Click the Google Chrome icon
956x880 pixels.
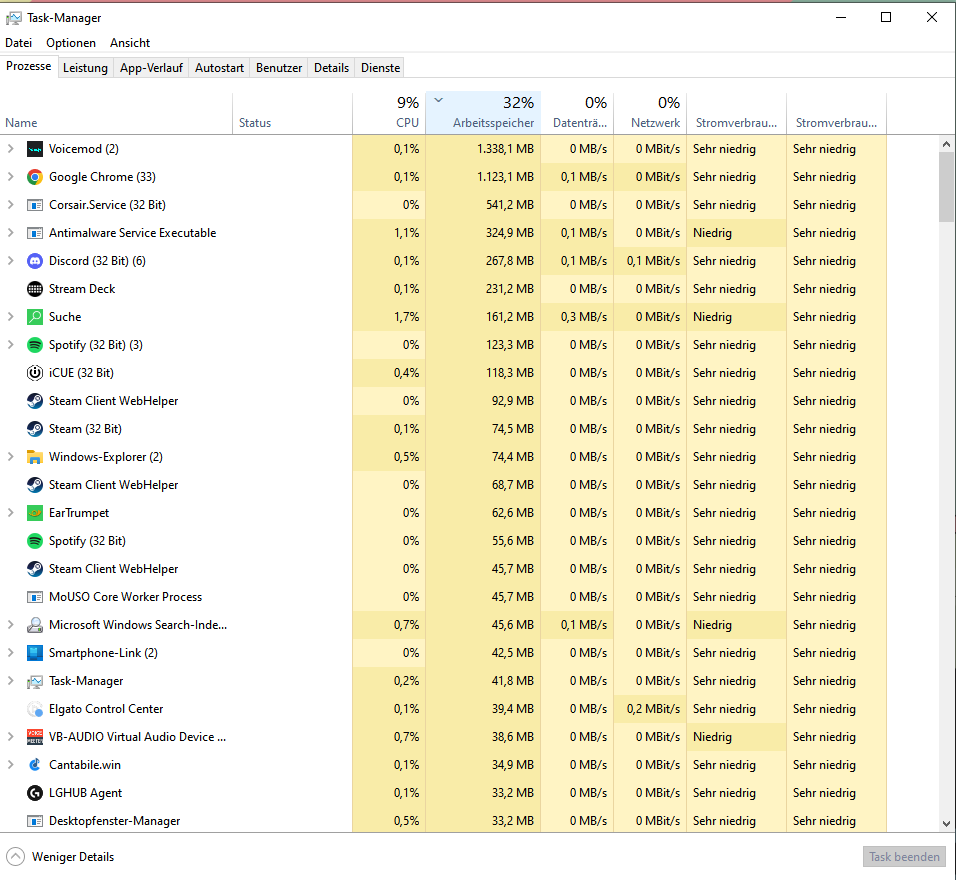point(35,177)
